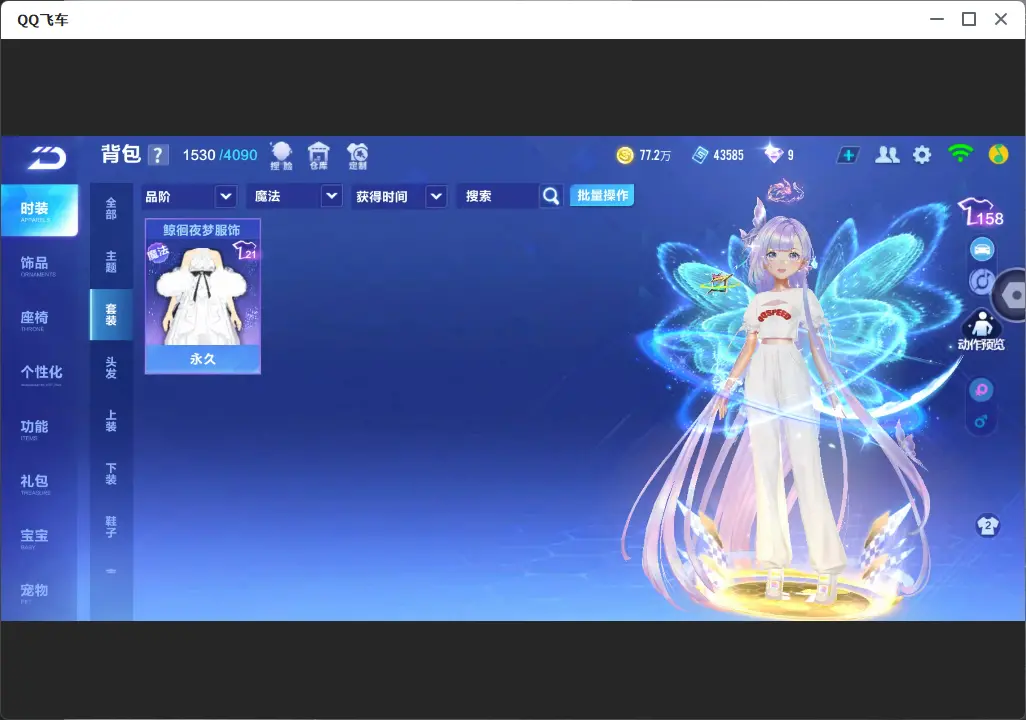This screenshot has width=1026, height=720.
Task: Tap the floating hexagon assistant button
Action: coord(1010,295)
